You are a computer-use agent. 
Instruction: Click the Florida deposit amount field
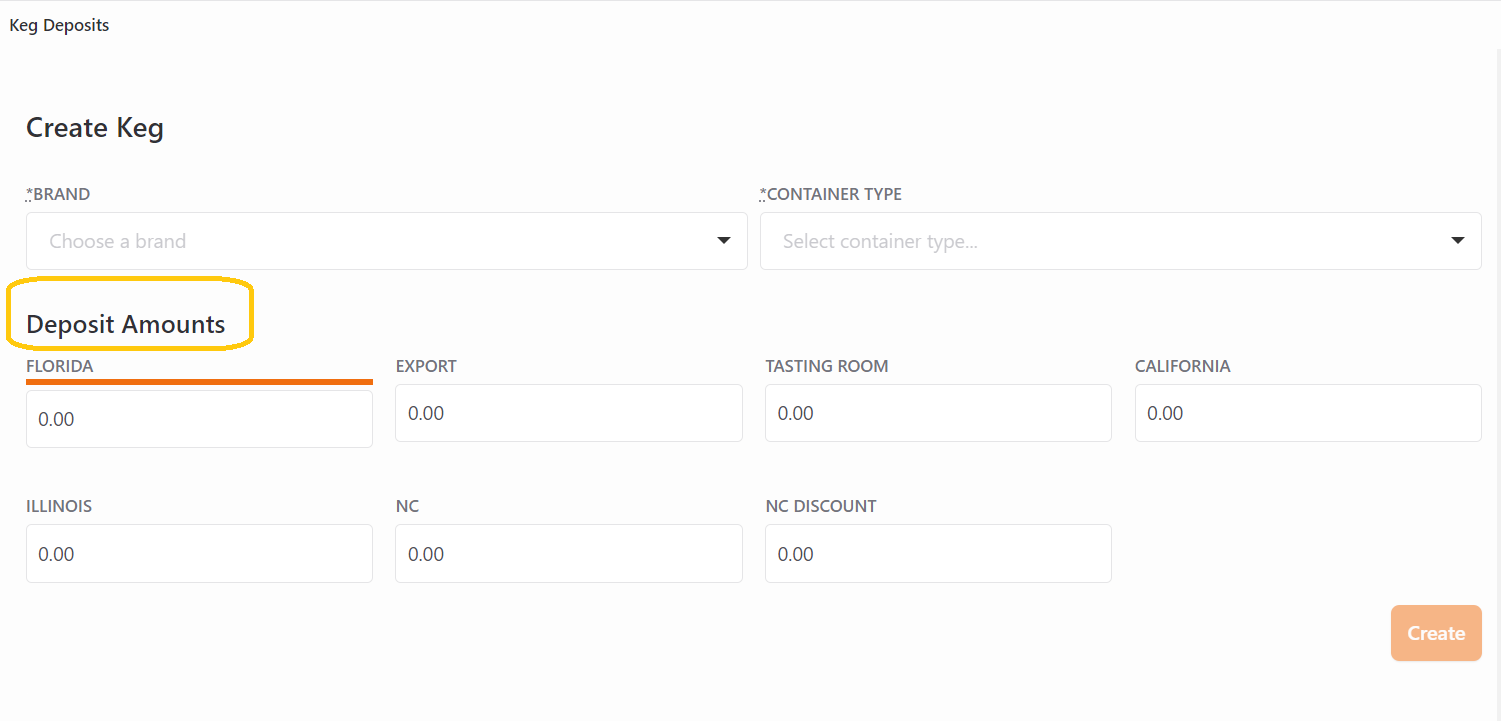point(199,419)
